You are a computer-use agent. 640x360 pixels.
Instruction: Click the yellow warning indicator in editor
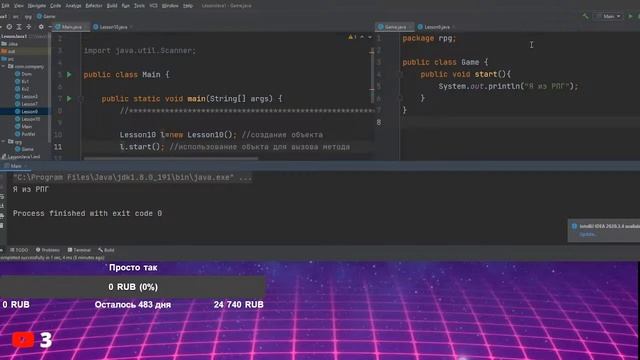coord(352,37)
